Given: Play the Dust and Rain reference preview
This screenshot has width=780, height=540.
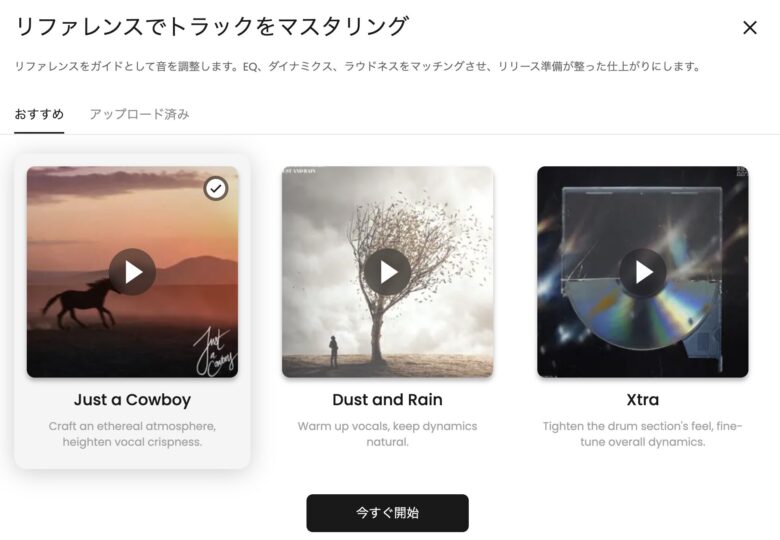Looking at the screenshot, I should pyautogui.click(x=388, y=272).
